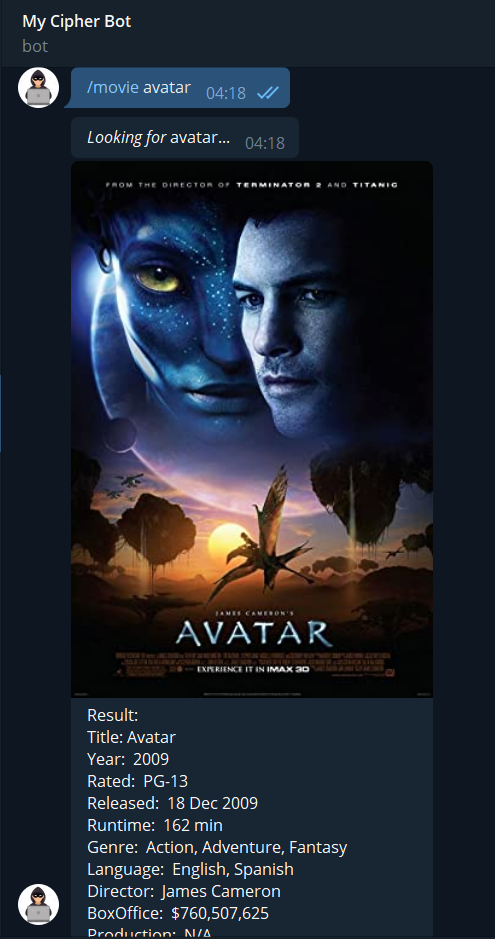Viewport: 495px width, 939px height.
Task: Click the double-check read receipt icon
Action: tap(268, 93)
